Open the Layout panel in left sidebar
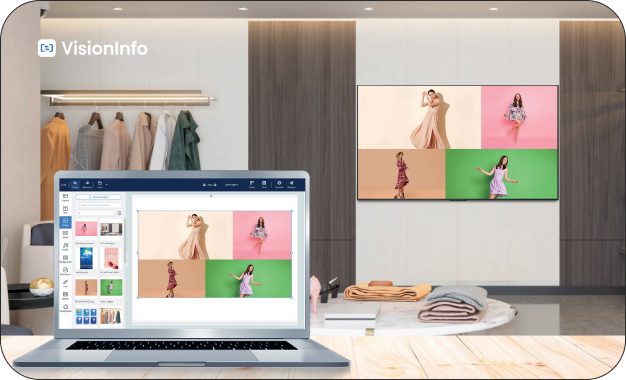This screenshot has width=626, height=380. coord(65,197)
